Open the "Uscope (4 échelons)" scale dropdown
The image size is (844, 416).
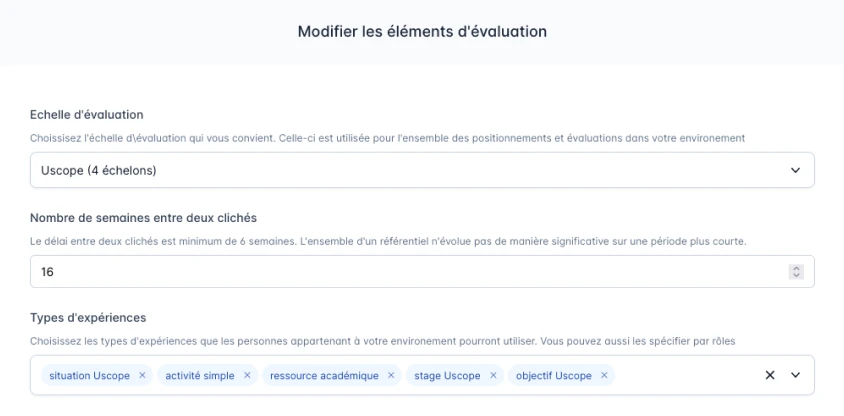(422, 170)
